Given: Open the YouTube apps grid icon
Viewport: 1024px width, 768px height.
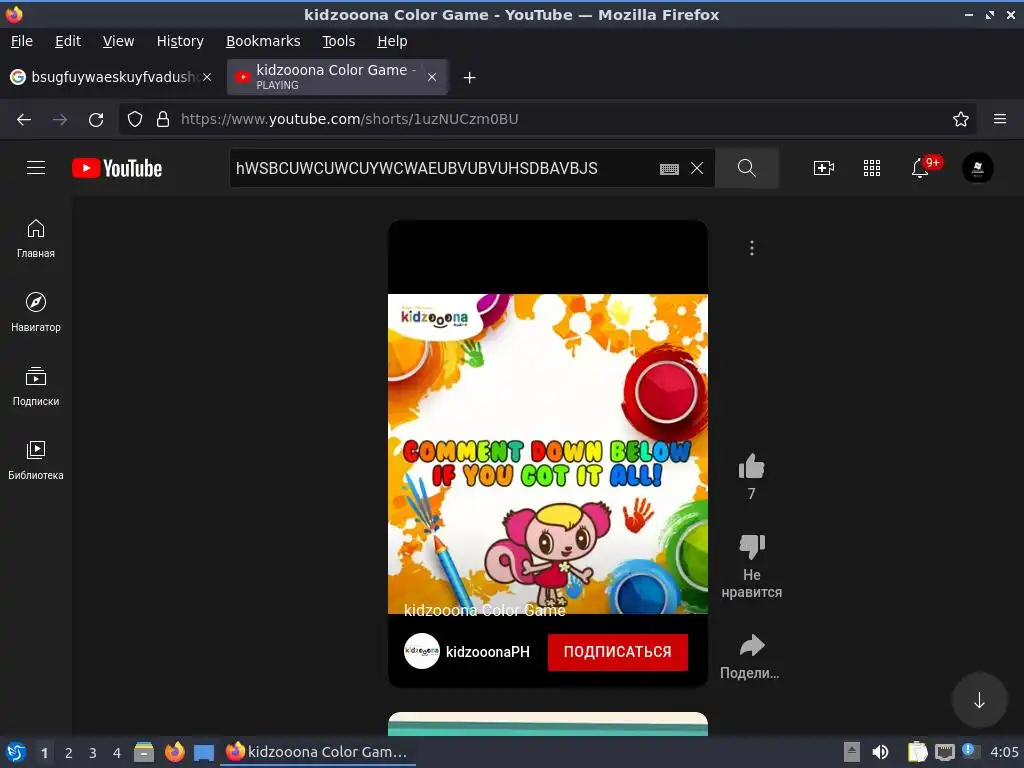Looking at the screenshot, I should 872,168.
